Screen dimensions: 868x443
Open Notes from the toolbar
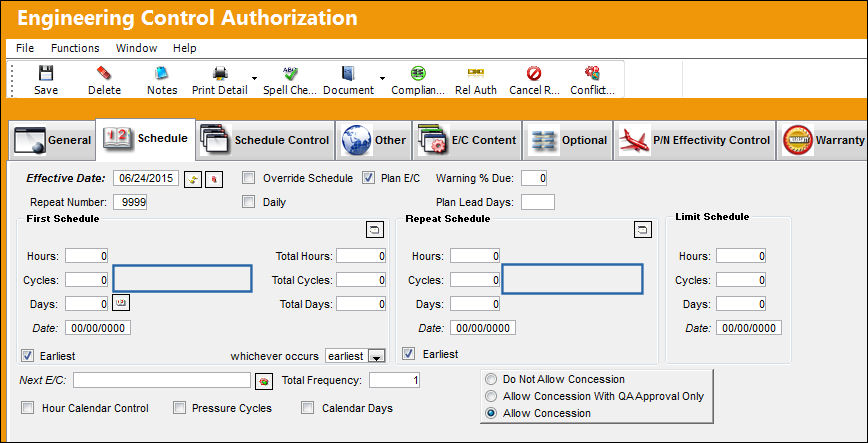(162, 73)
